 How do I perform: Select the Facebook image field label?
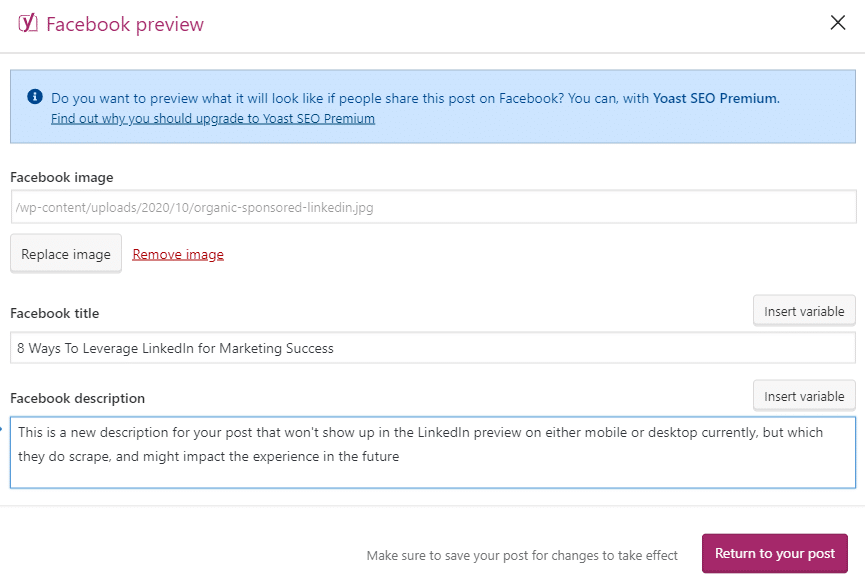point(62,177)
